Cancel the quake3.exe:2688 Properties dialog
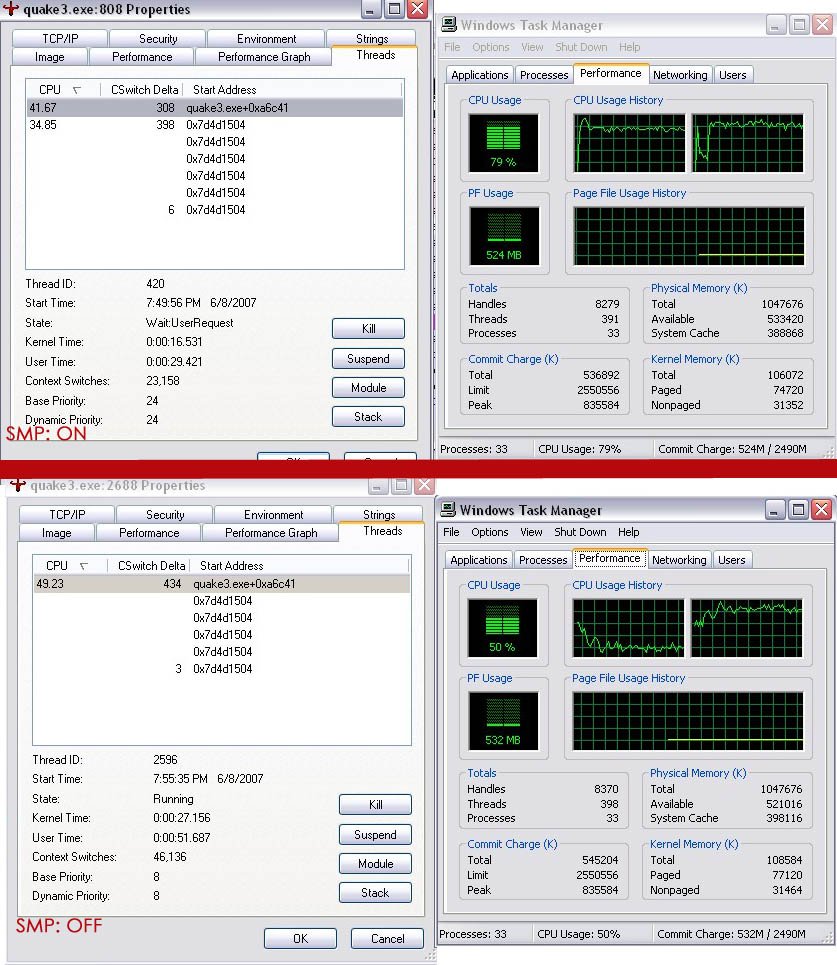This screenshot has width=837, height=965. (x=387, y=938)
